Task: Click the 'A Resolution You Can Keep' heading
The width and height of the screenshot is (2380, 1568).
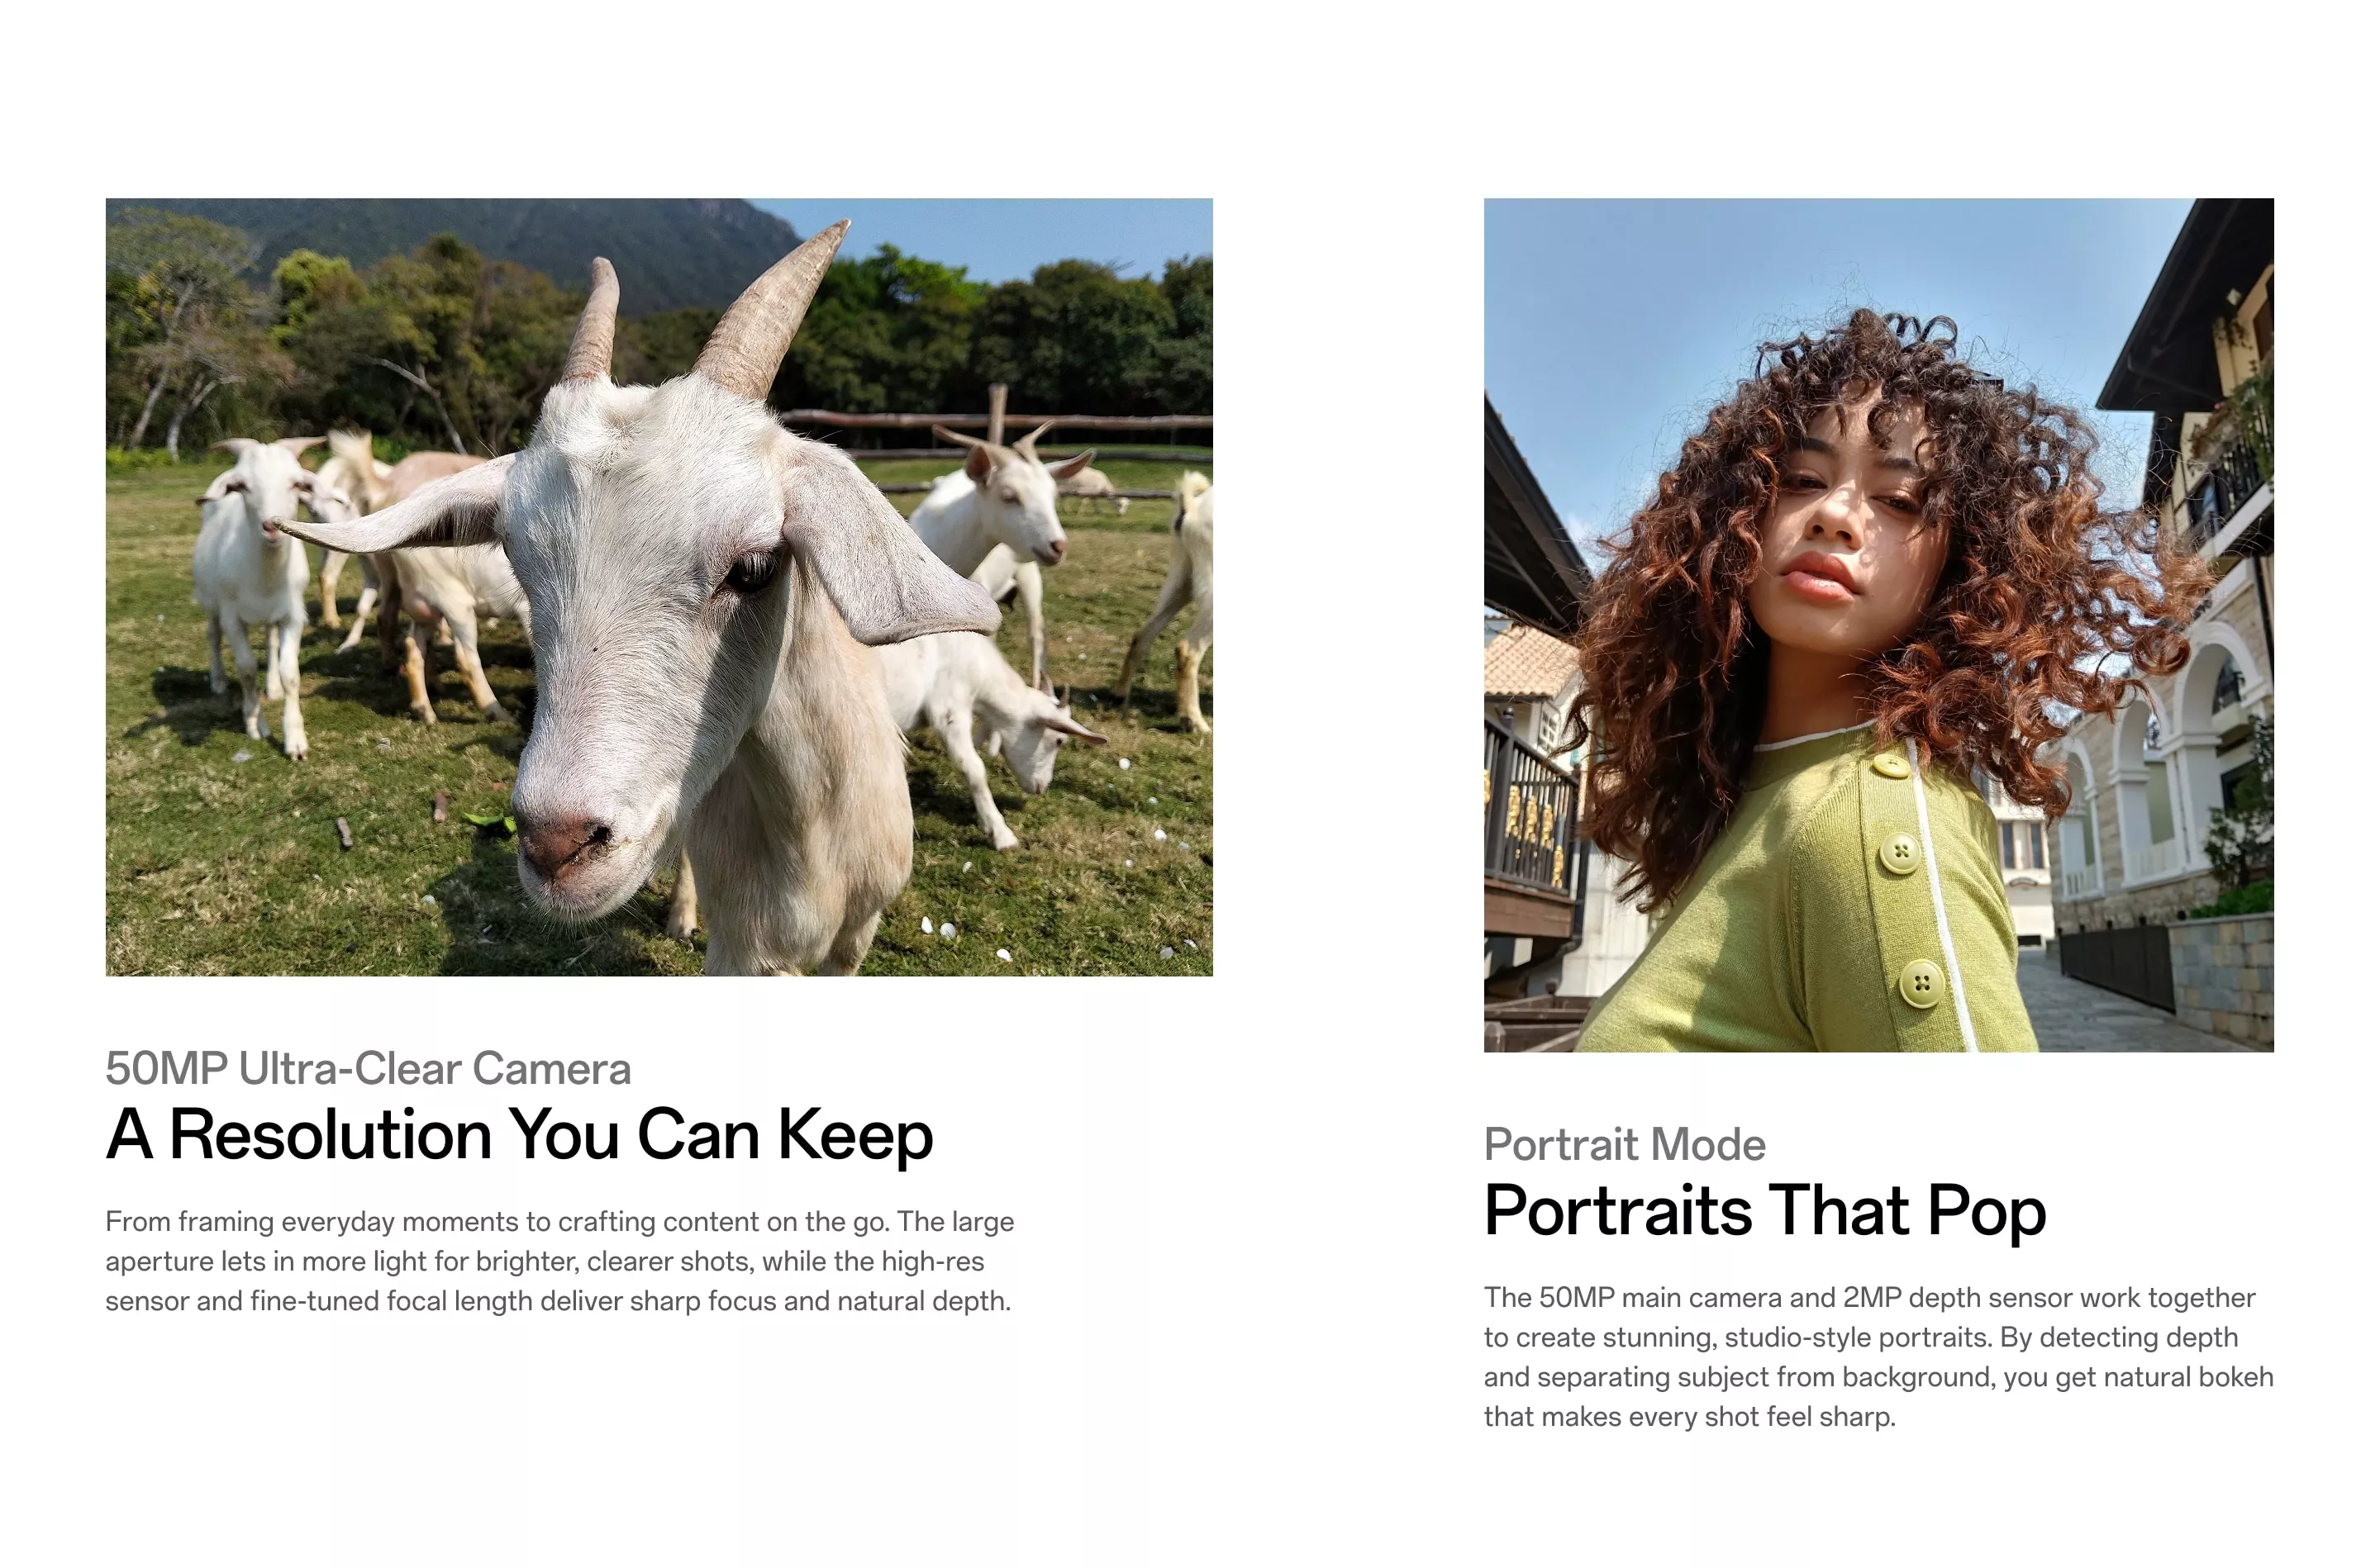Action: 519,1135
